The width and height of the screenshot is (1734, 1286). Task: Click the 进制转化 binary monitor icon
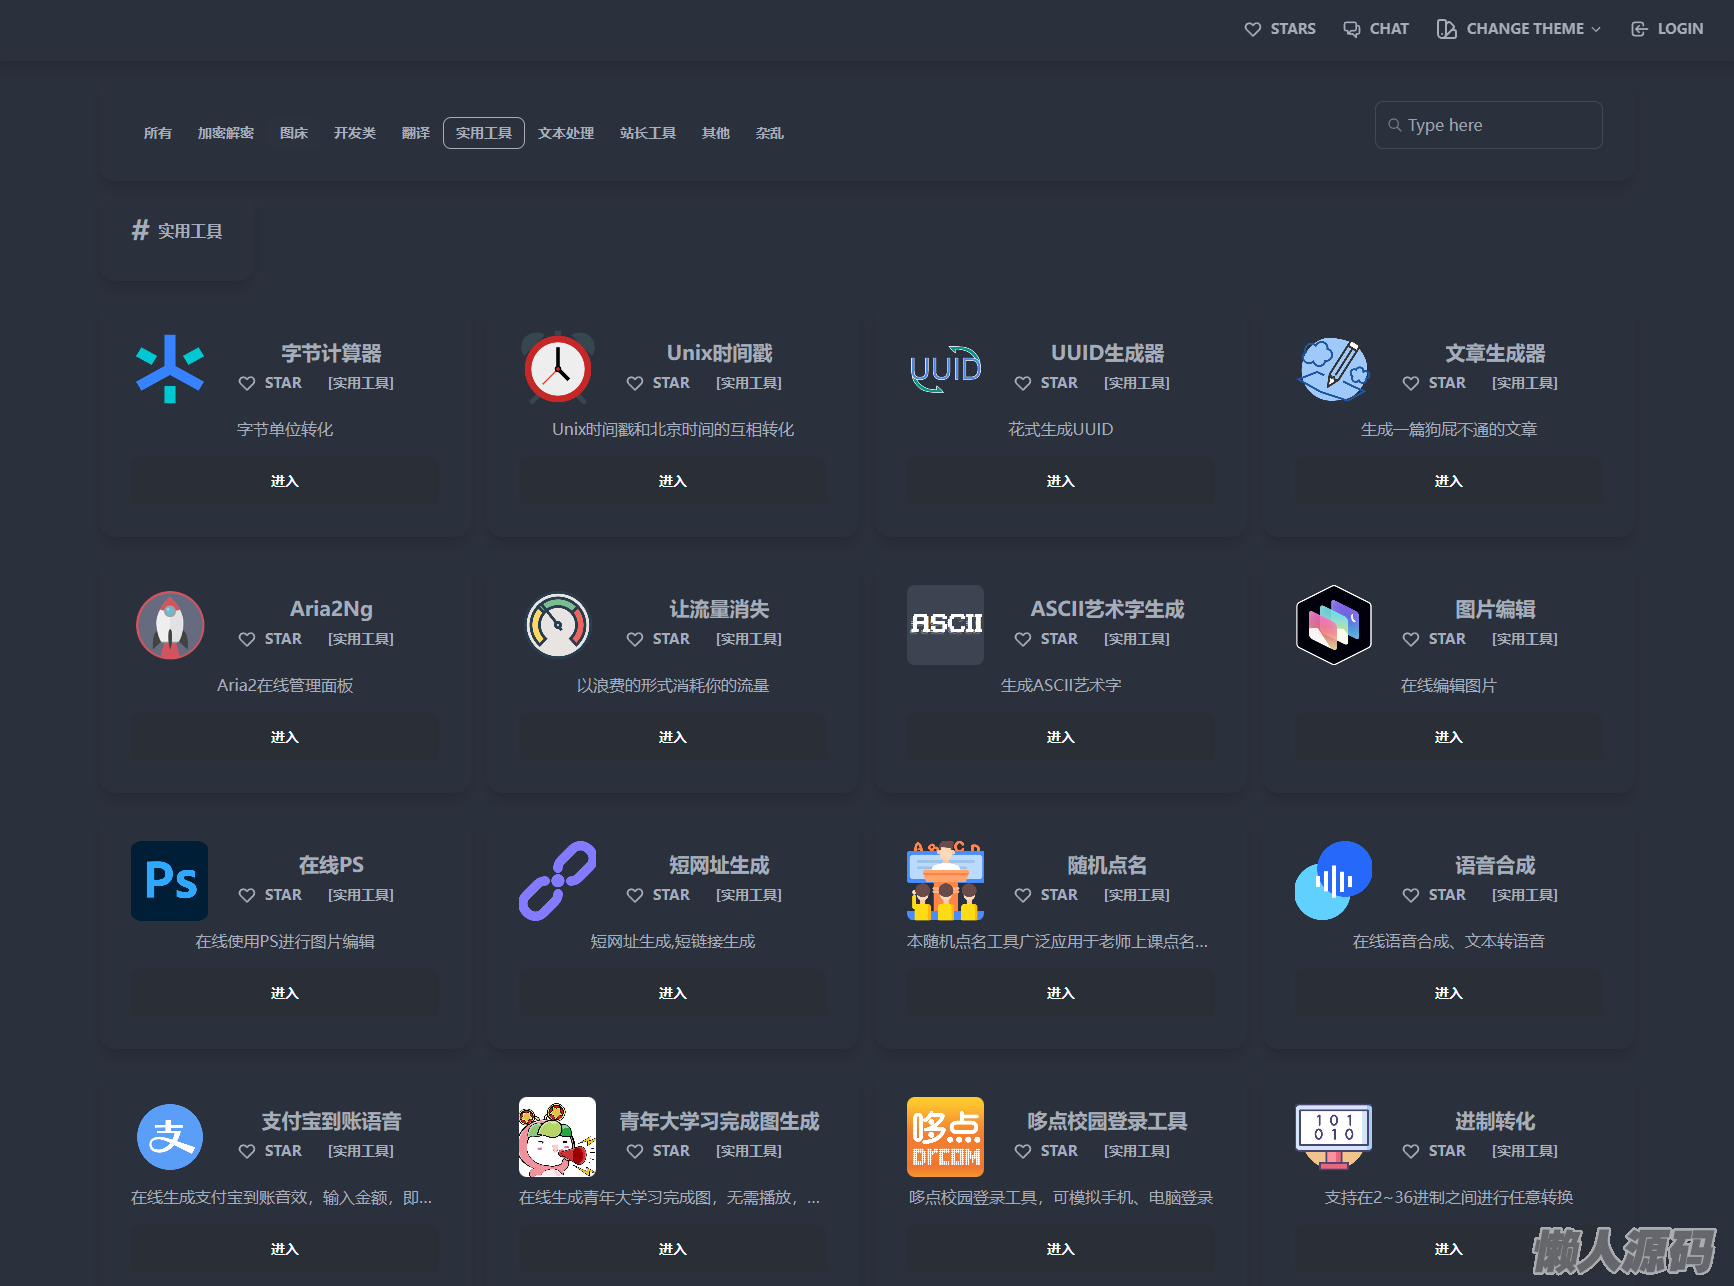1334,1137
